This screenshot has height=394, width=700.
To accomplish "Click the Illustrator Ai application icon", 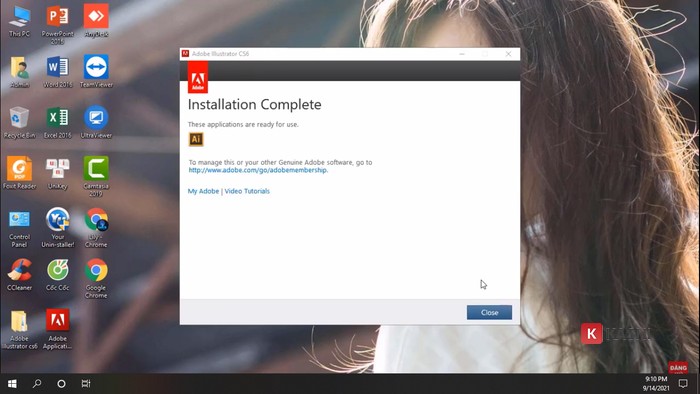I will click(196, 139).
